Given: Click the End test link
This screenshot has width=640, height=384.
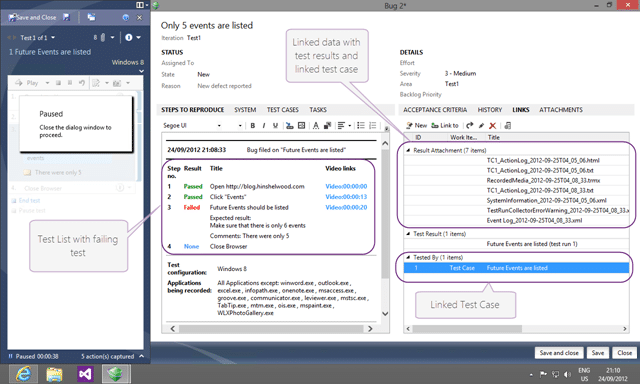Looking at the screenshot, I should [x=29, y=200].
